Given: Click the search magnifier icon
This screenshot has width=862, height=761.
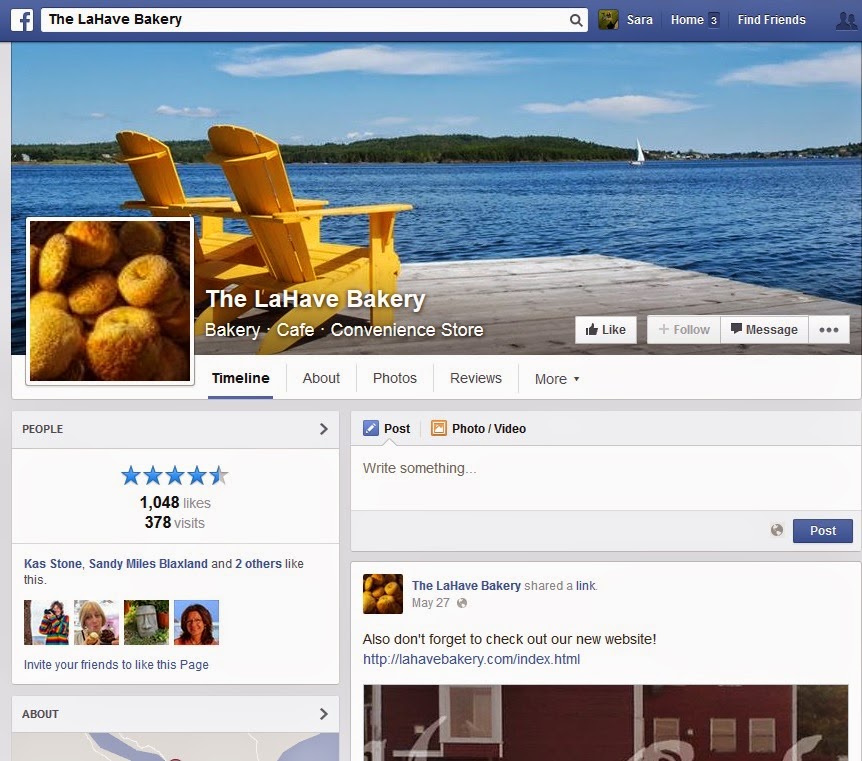Looking at the screenshot, I should tap(576, 20).
